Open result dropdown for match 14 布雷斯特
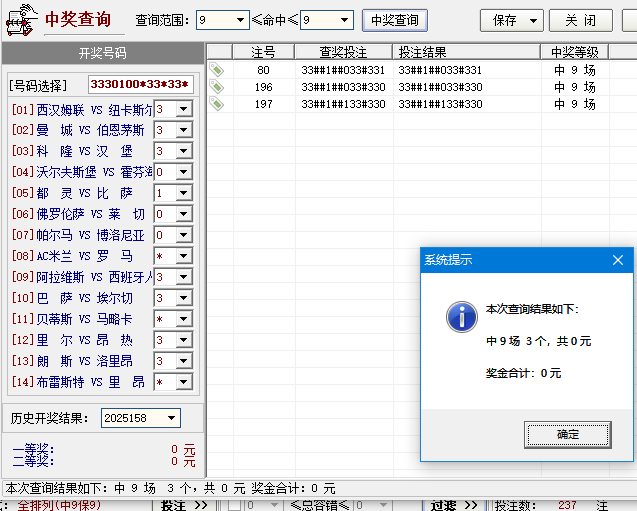637x511 pixels. 184,382
